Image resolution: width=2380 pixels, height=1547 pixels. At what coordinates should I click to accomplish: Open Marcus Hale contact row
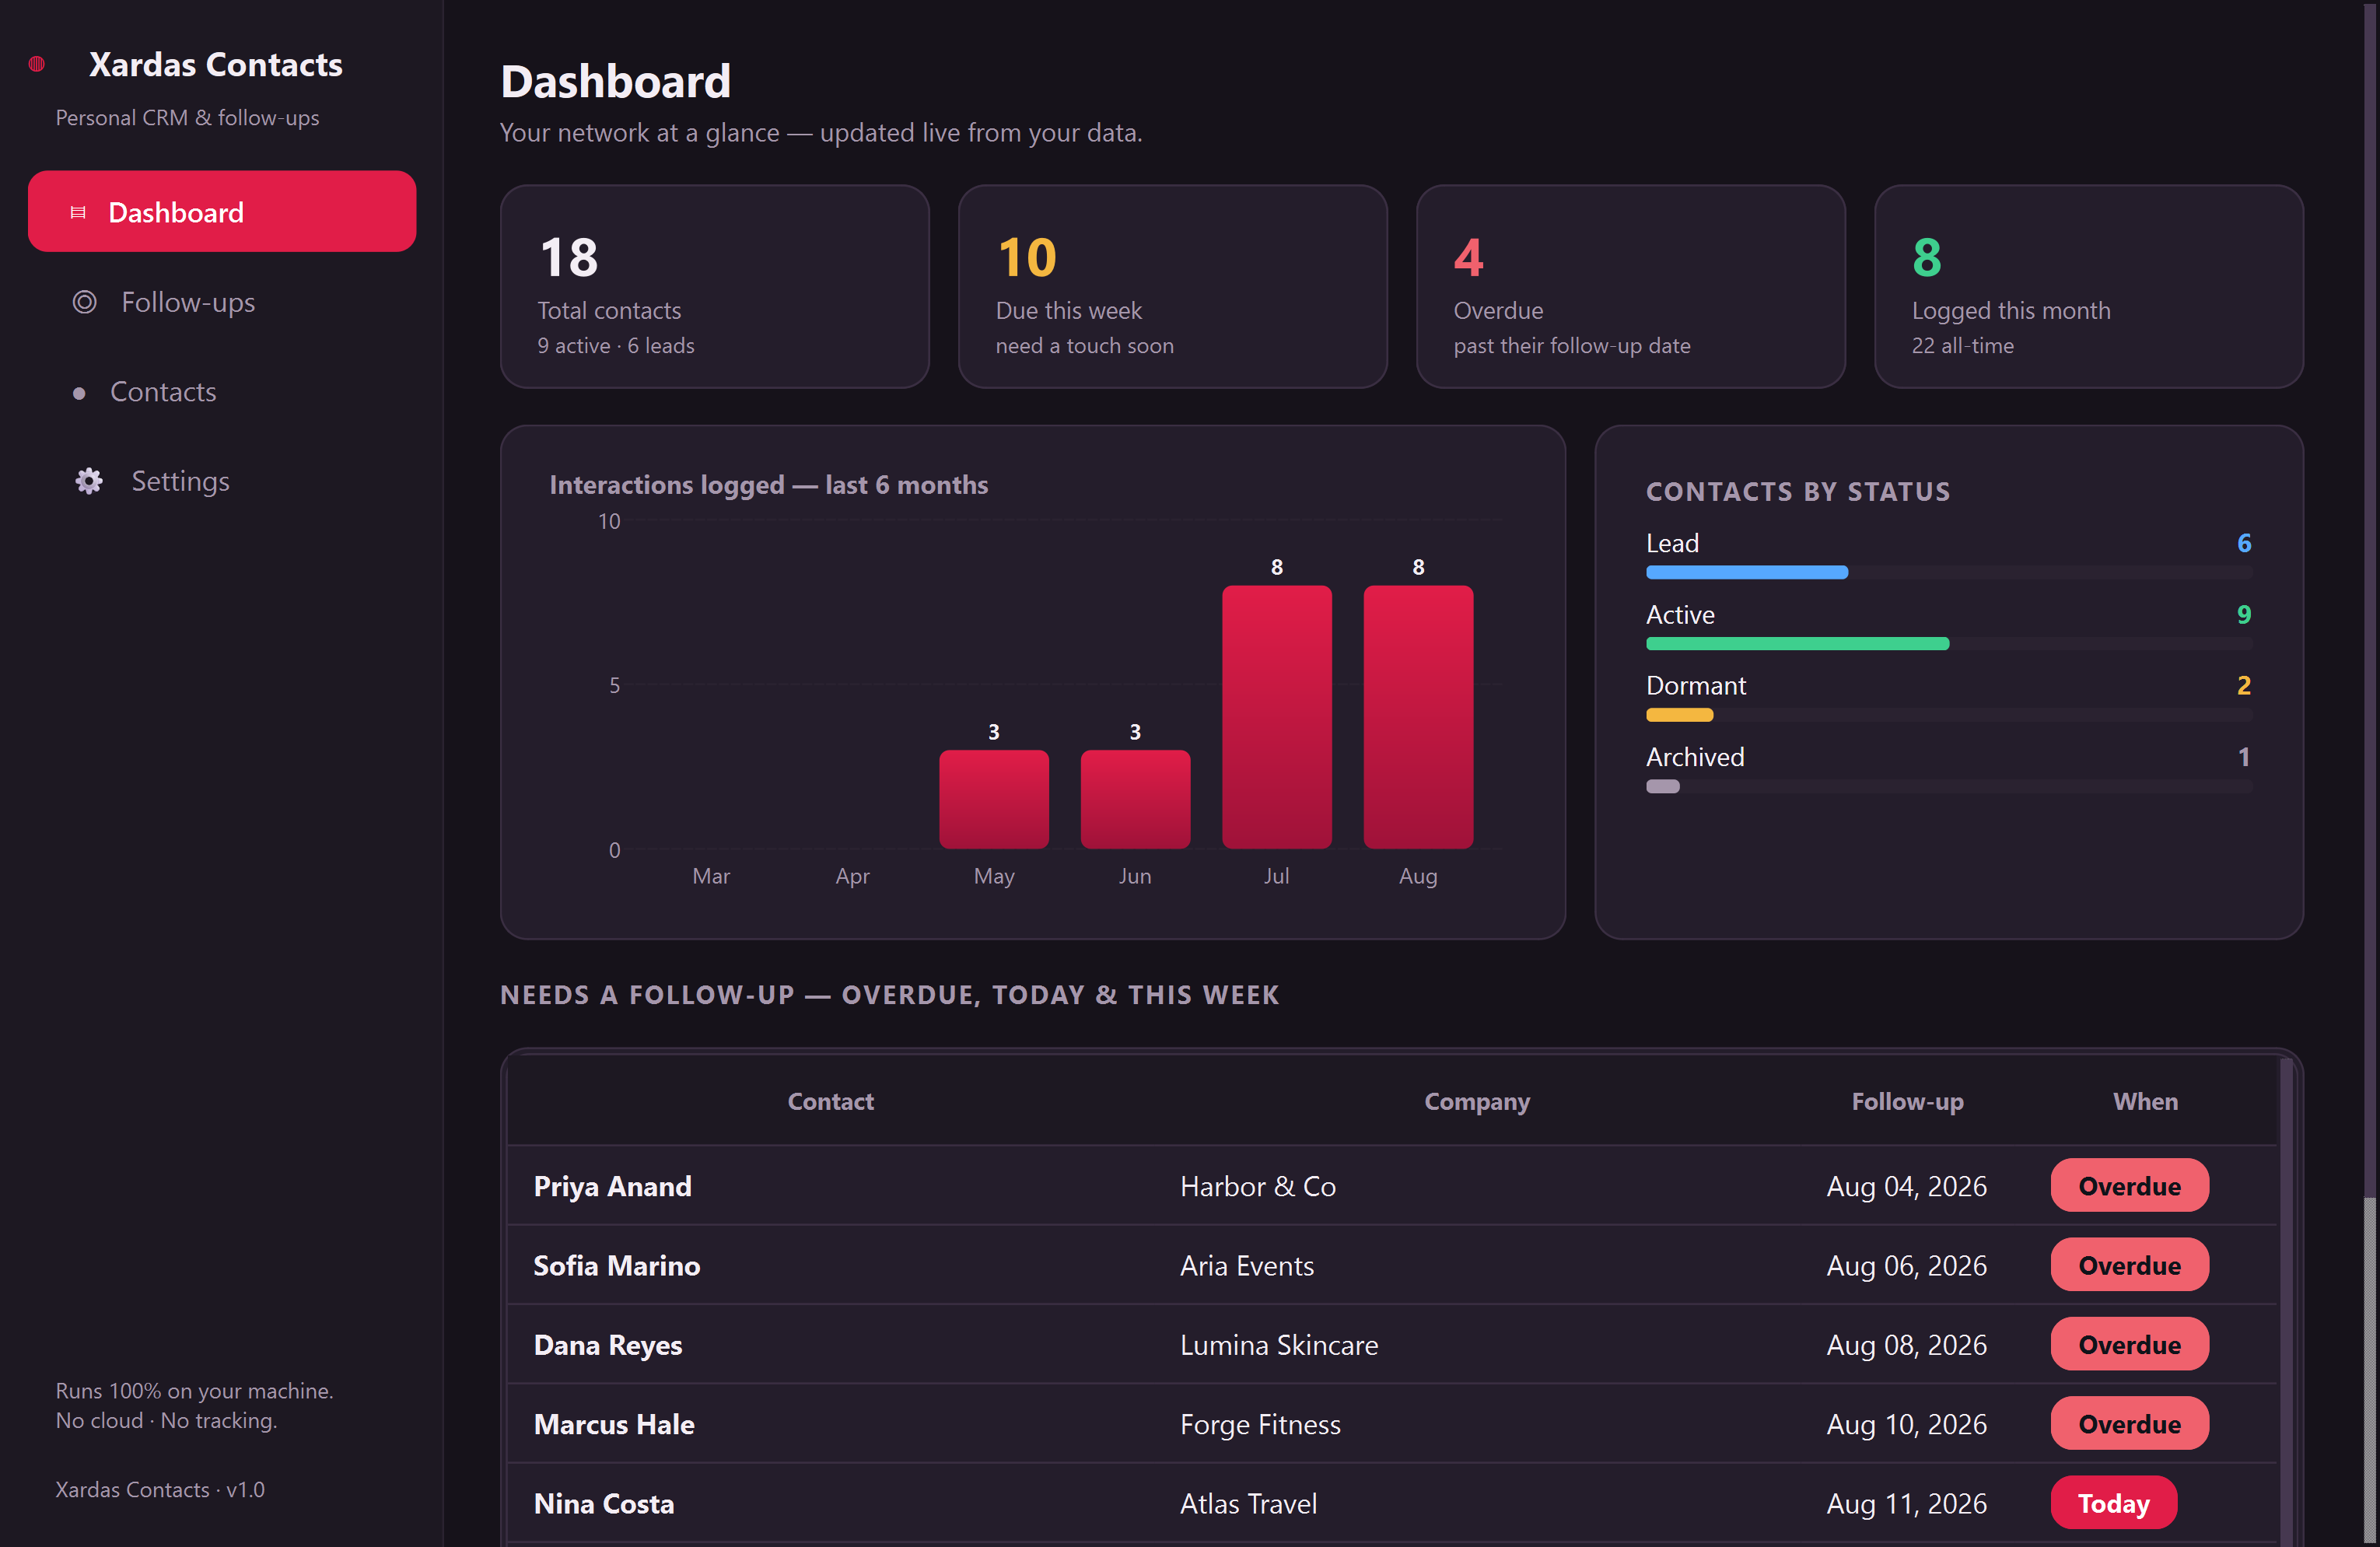1391,1424
